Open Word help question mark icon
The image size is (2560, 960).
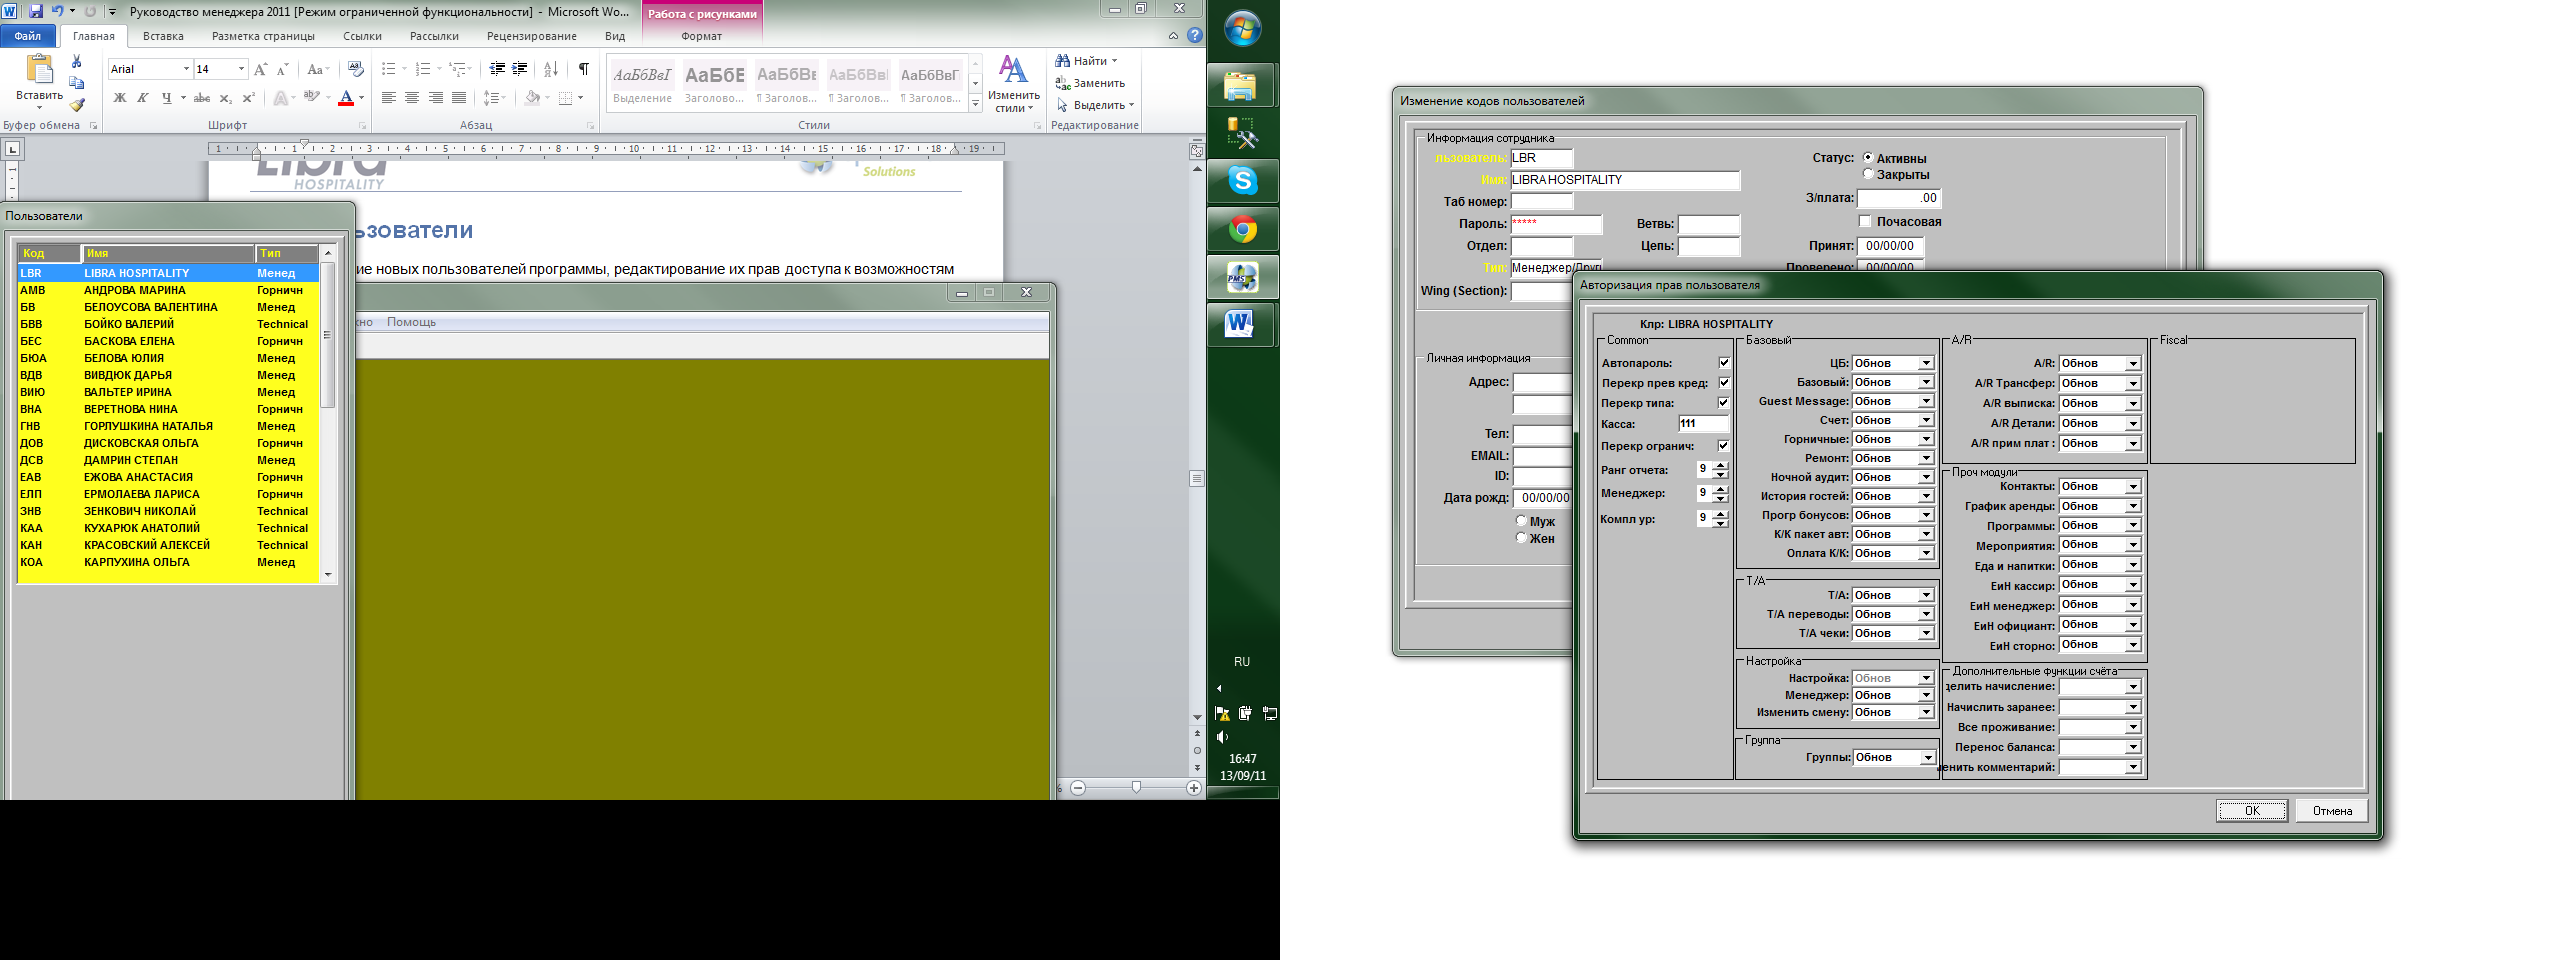click(1195, 35)
